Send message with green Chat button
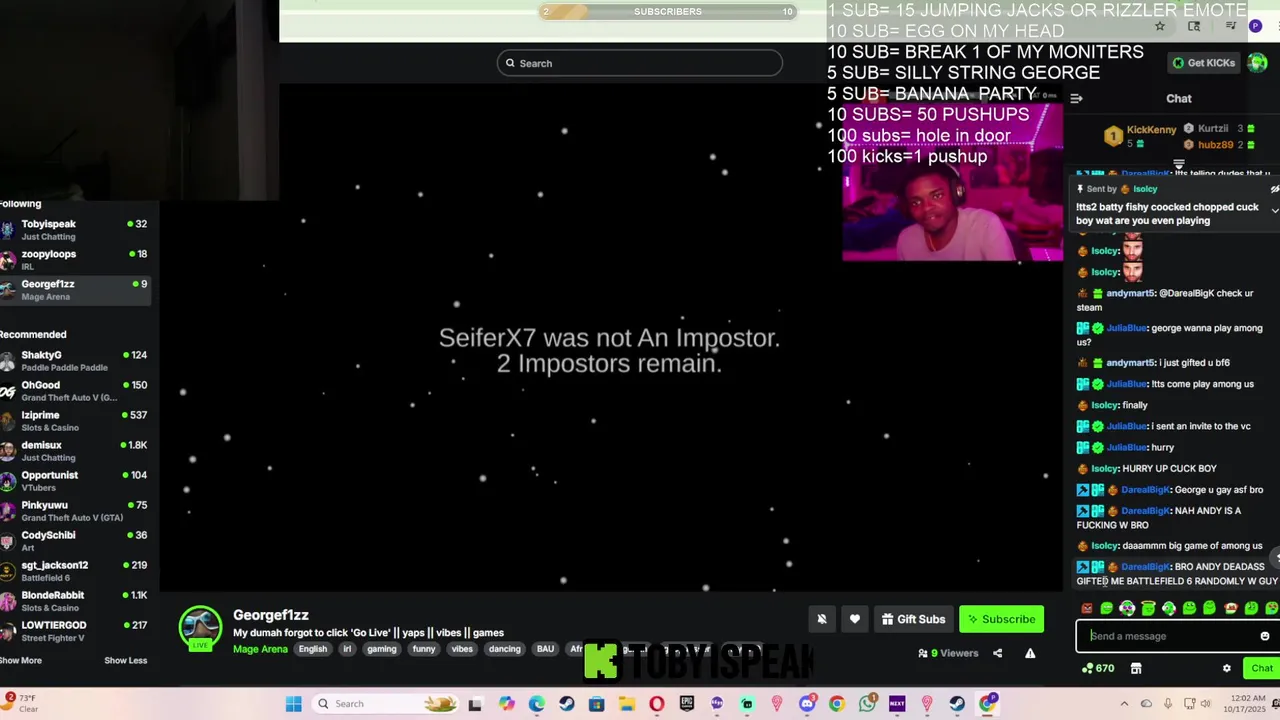1280x720 pixels. 1261,668
